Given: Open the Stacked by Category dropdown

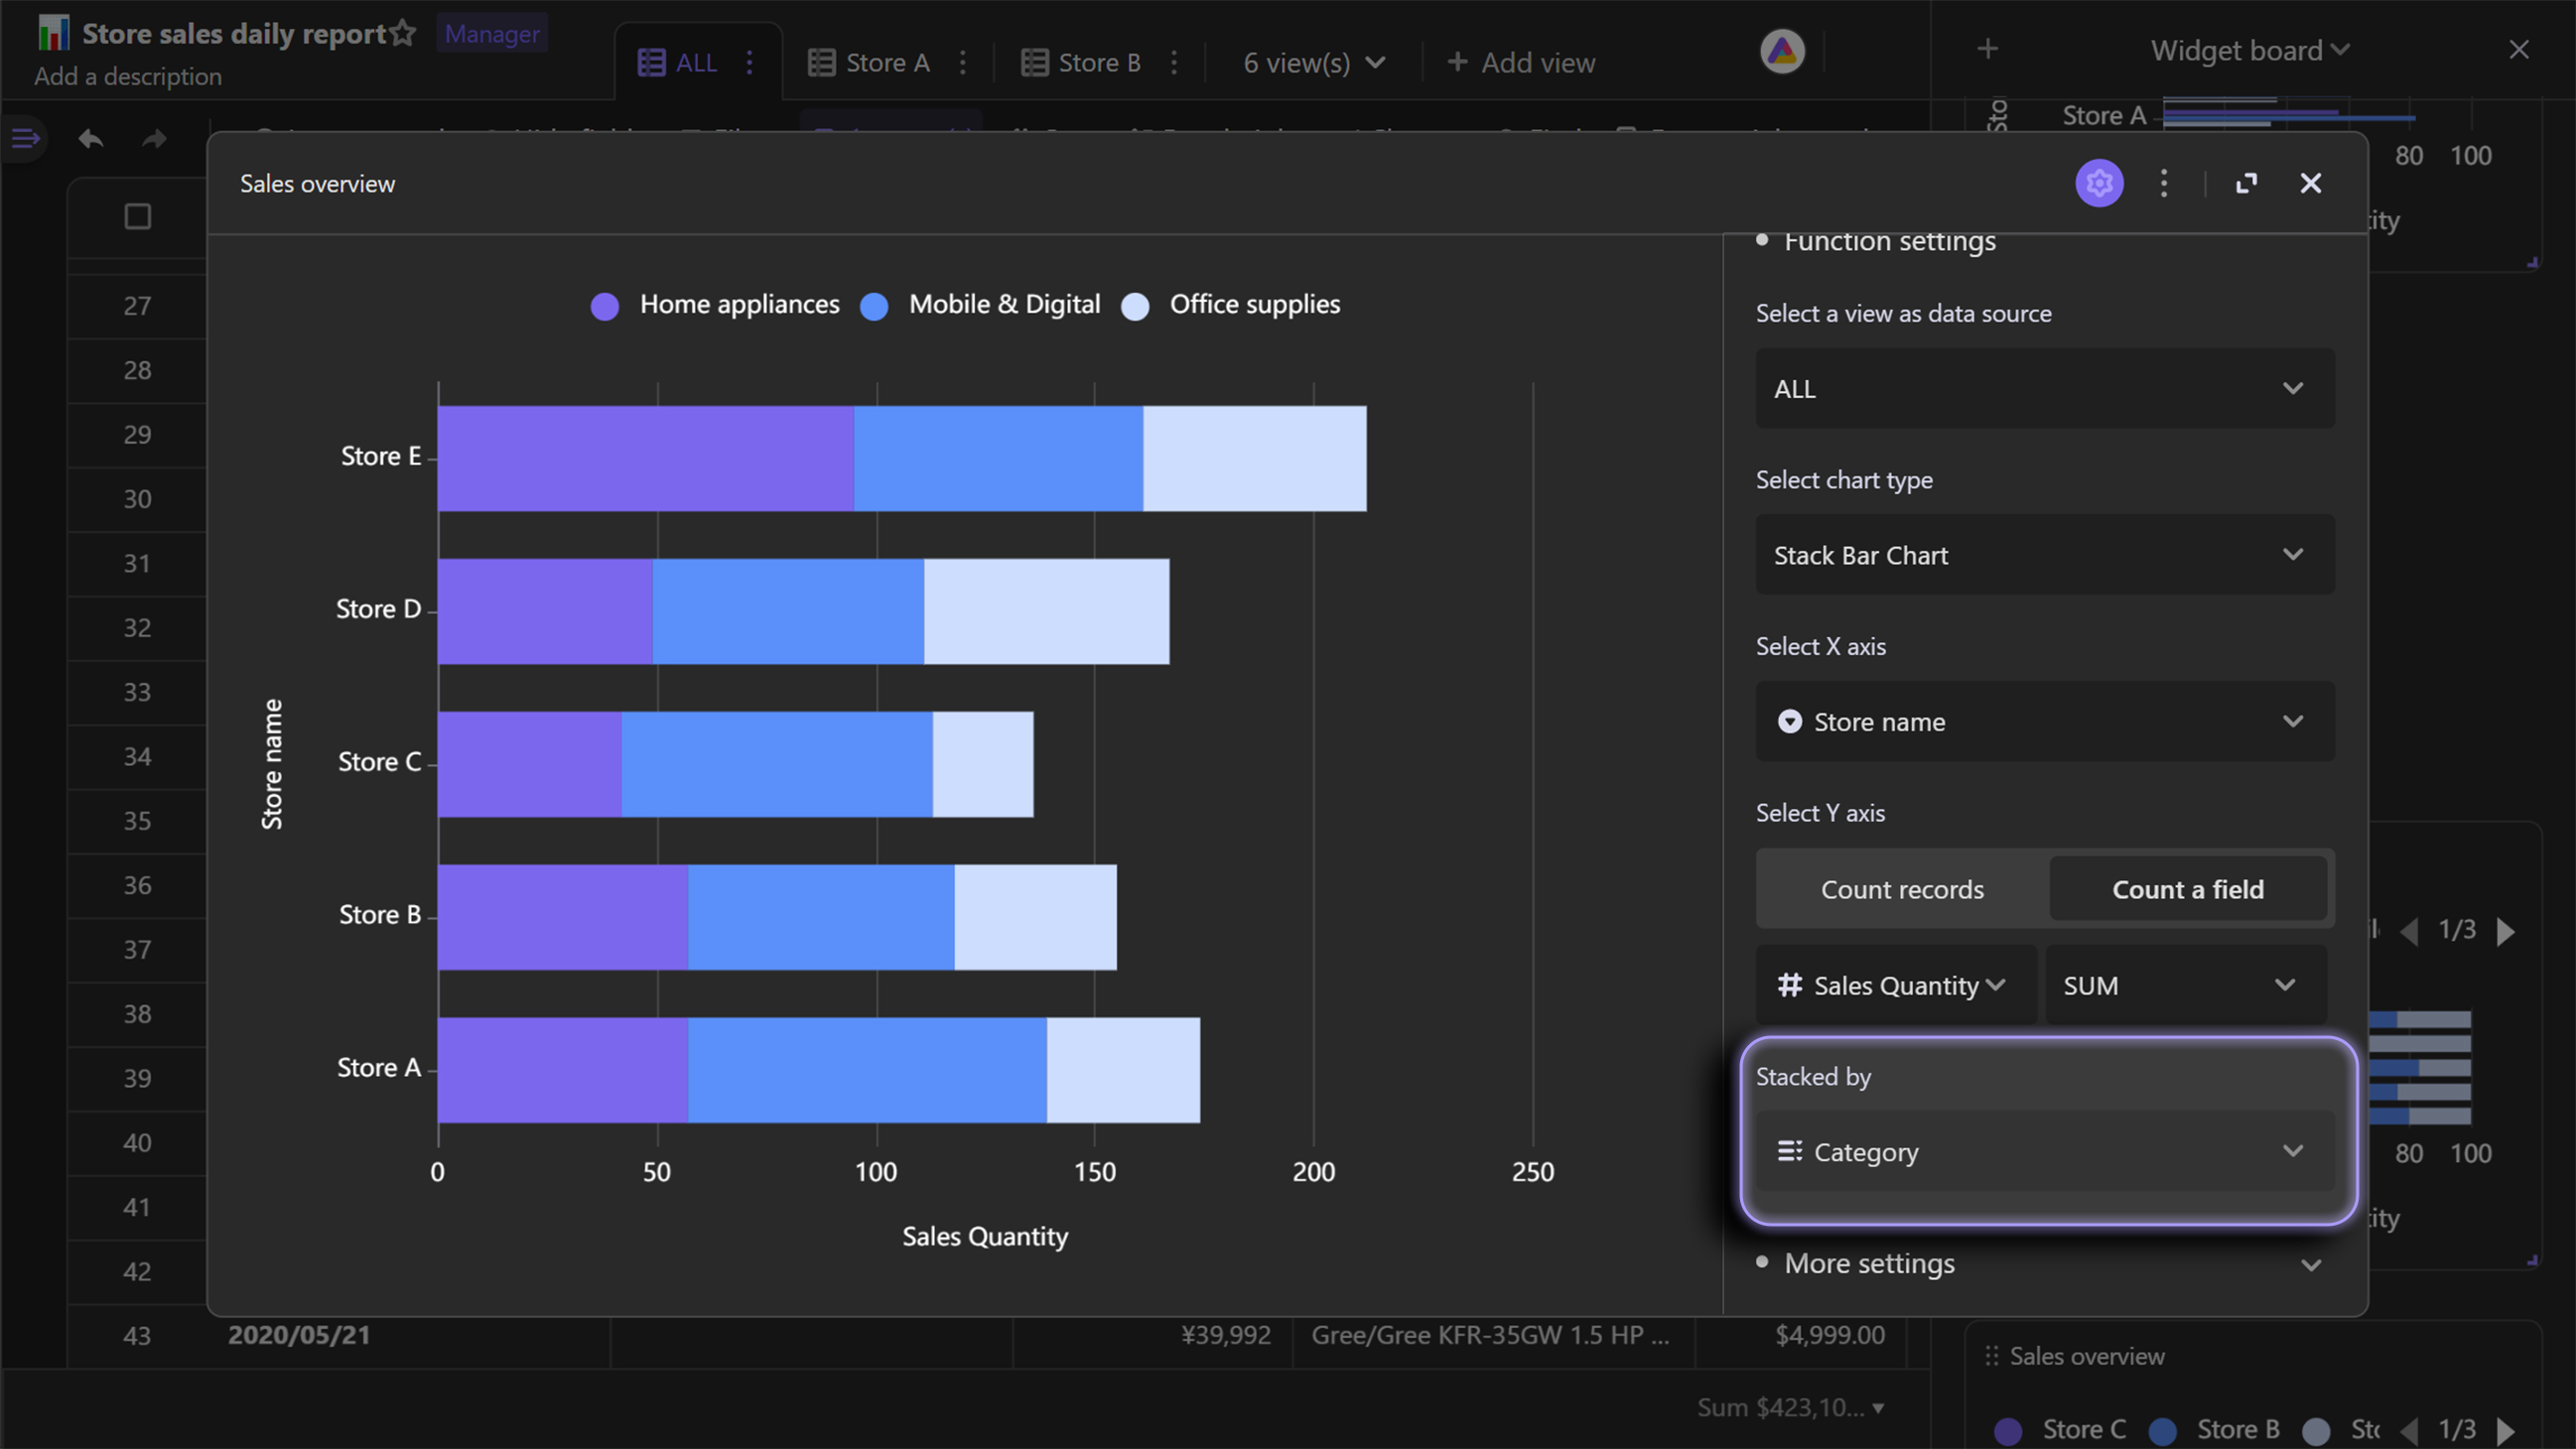Looking at the screenshot, I should (2044, 1151).
